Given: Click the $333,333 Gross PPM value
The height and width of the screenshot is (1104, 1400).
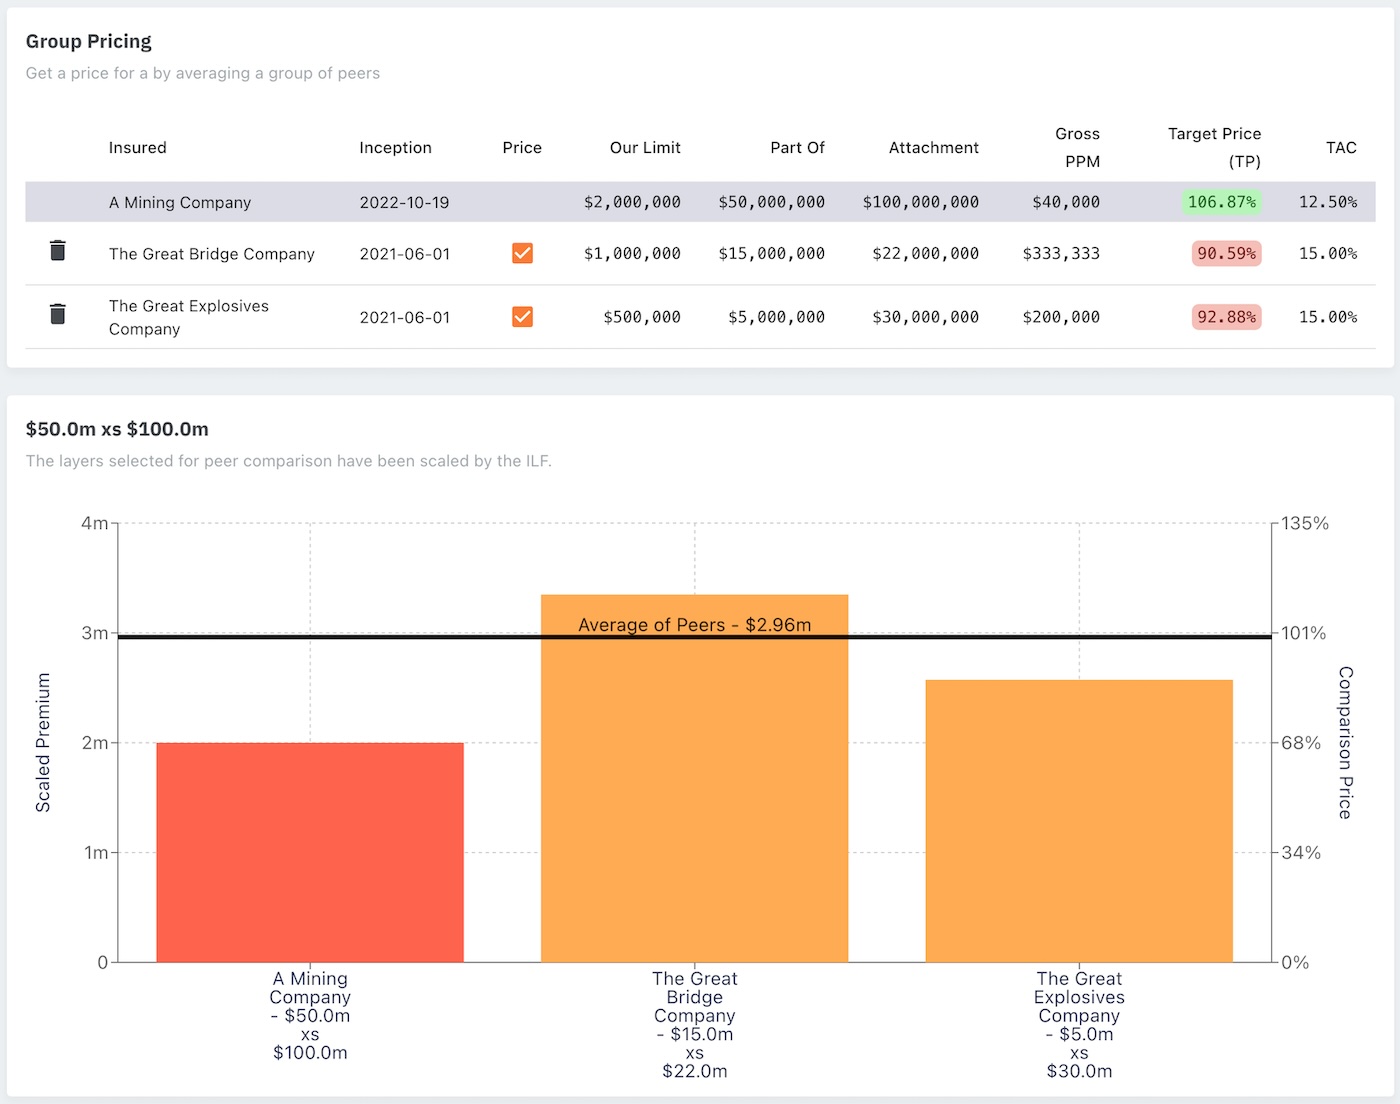Looking at the screenshot, I should coord(1061,254).
